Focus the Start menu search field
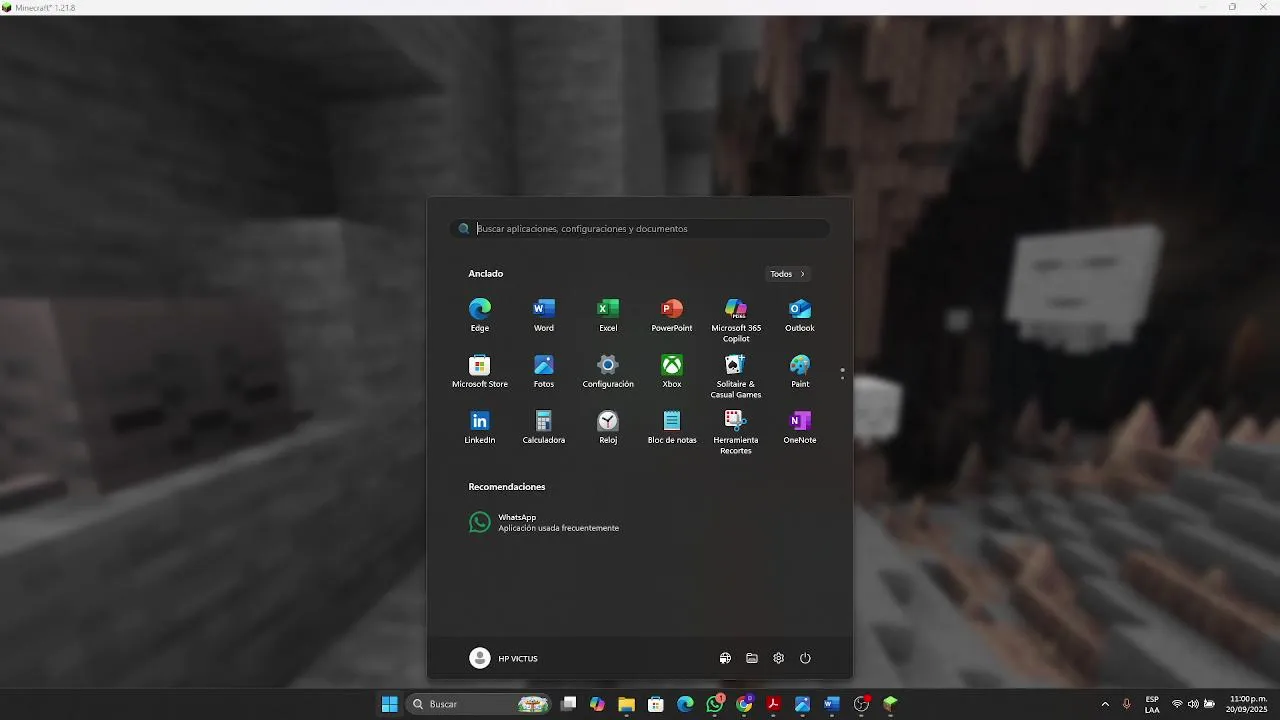 click(x=640, y=229)
